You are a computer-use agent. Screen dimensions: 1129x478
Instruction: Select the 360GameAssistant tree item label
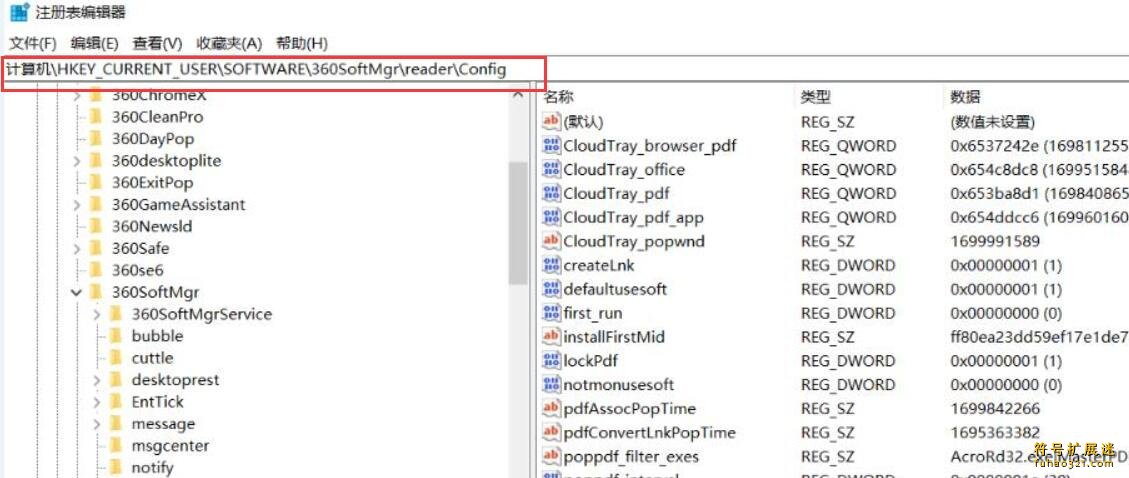(178, 205)
